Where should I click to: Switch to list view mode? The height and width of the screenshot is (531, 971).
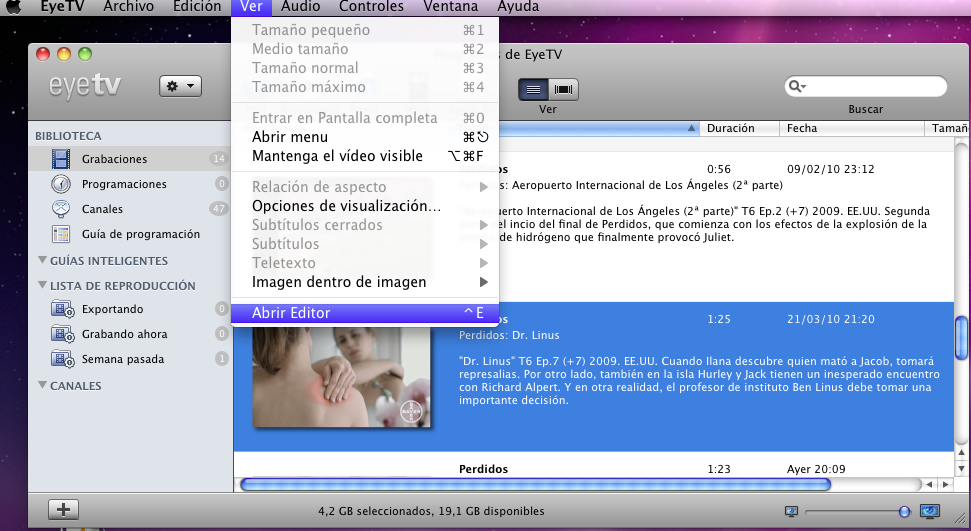point(533,89)
